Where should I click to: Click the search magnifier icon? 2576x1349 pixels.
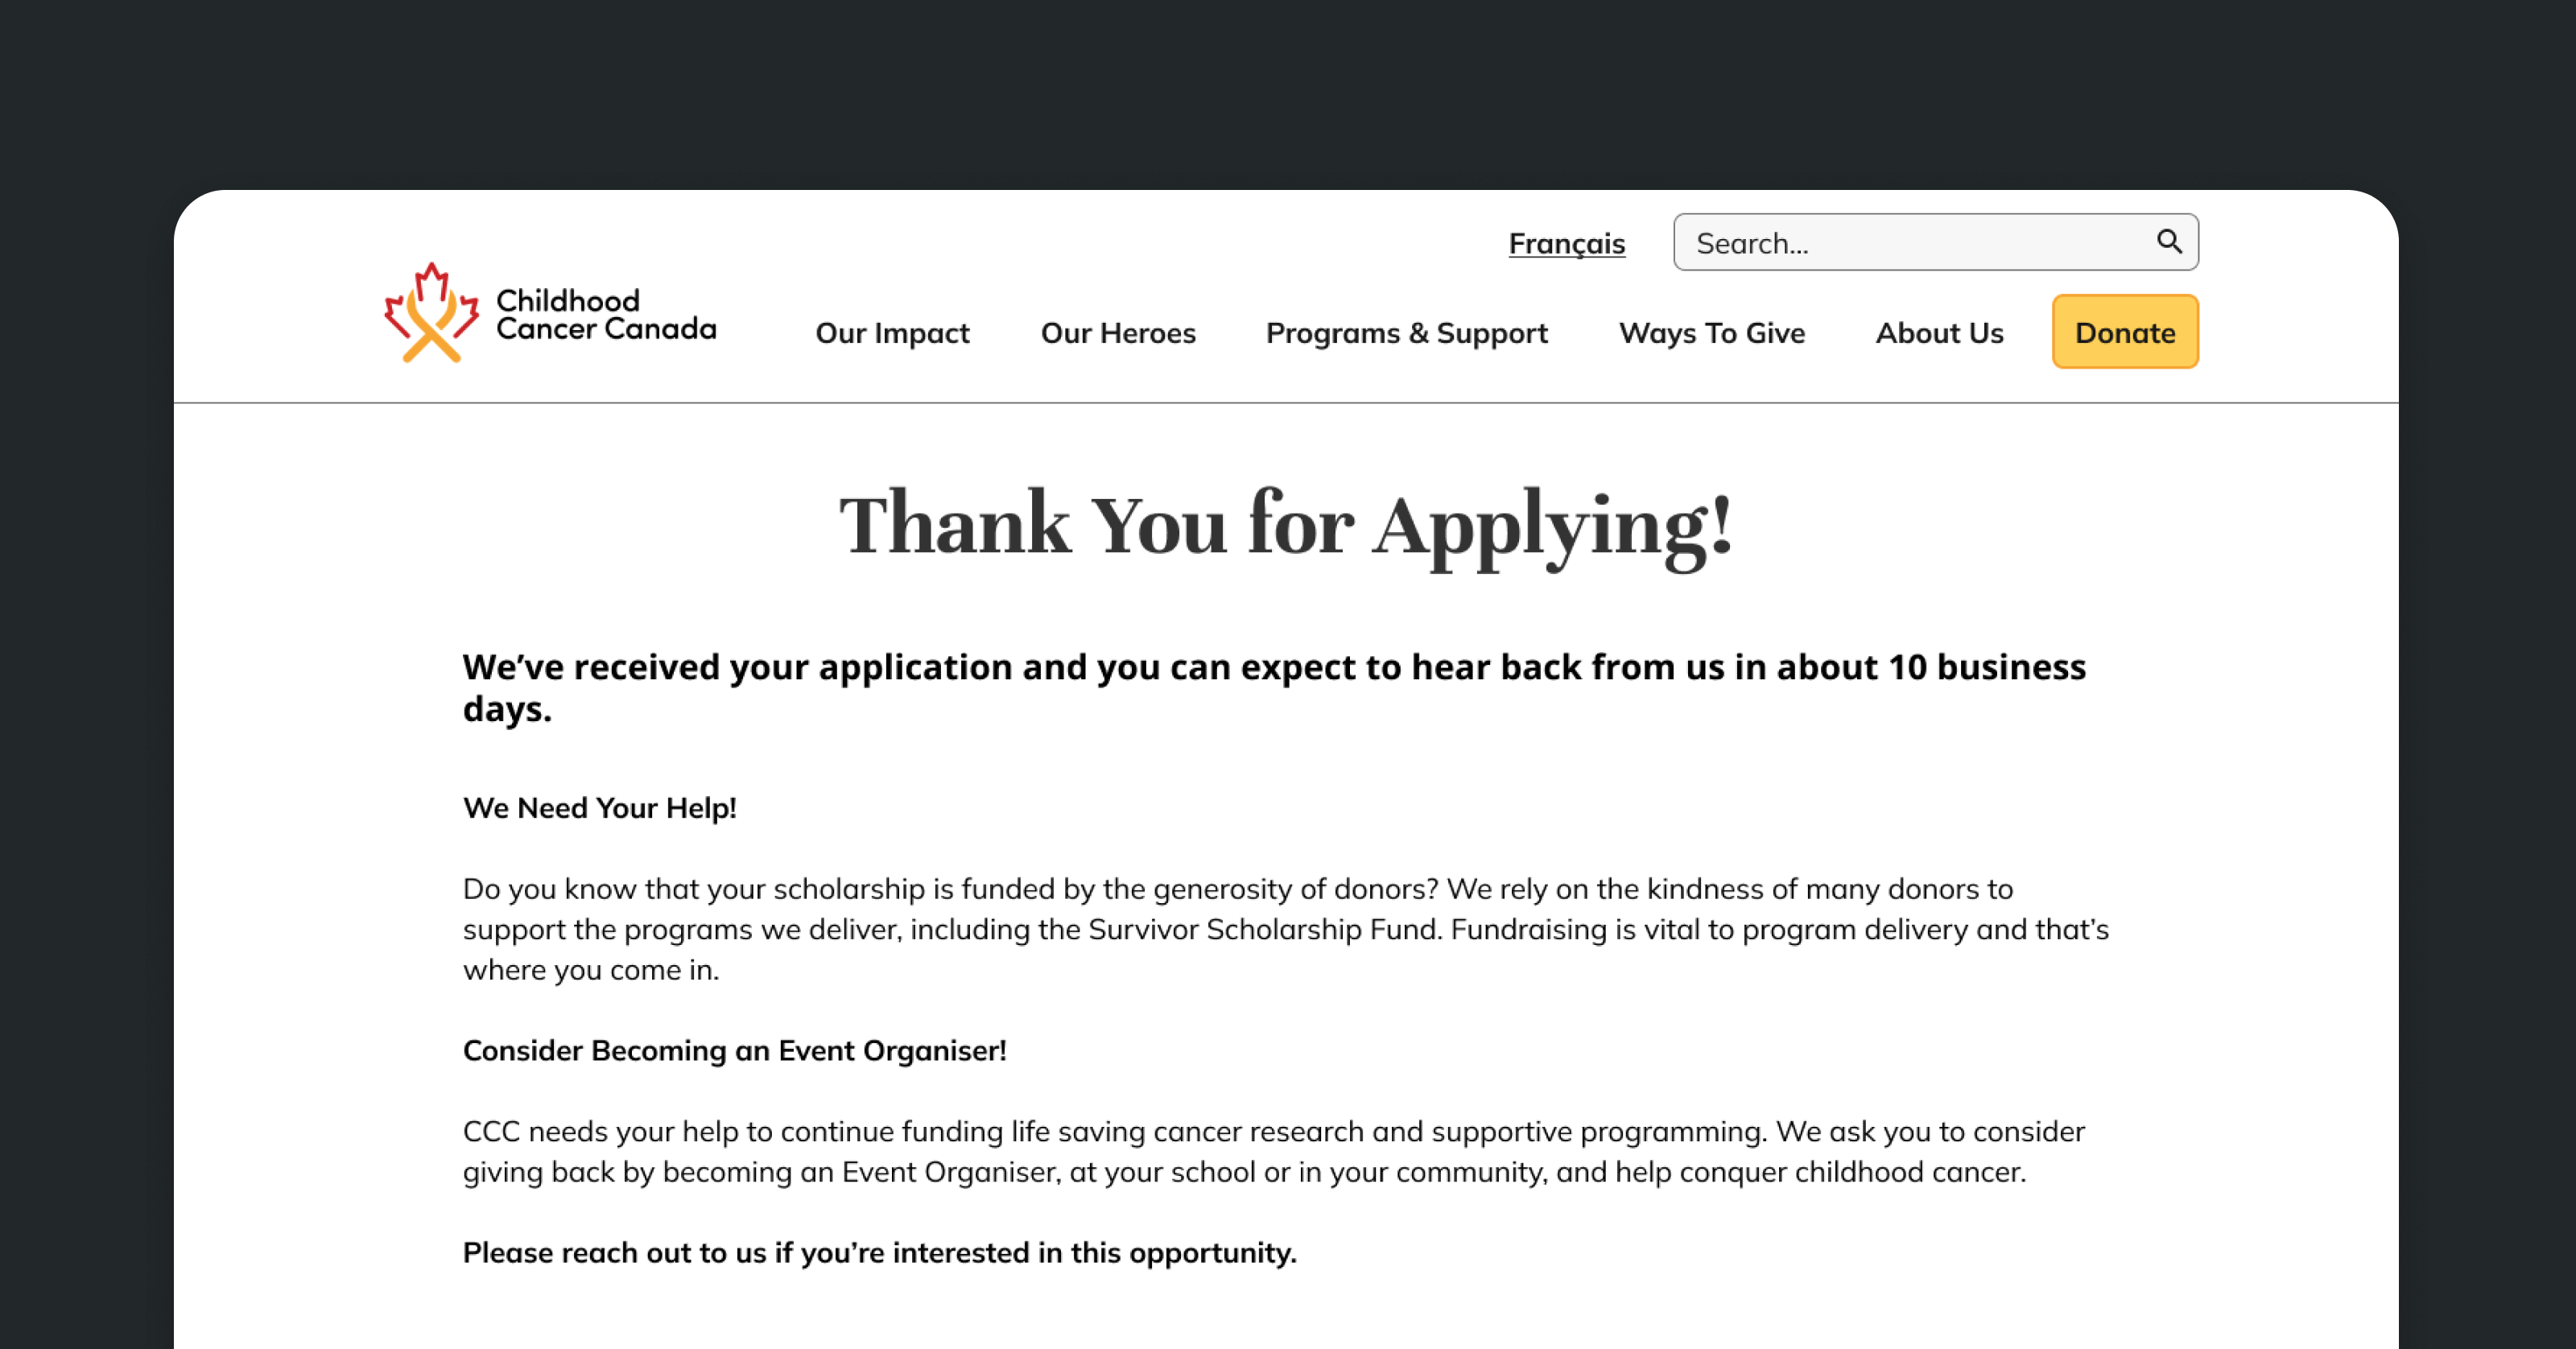tap(2168, 241)
